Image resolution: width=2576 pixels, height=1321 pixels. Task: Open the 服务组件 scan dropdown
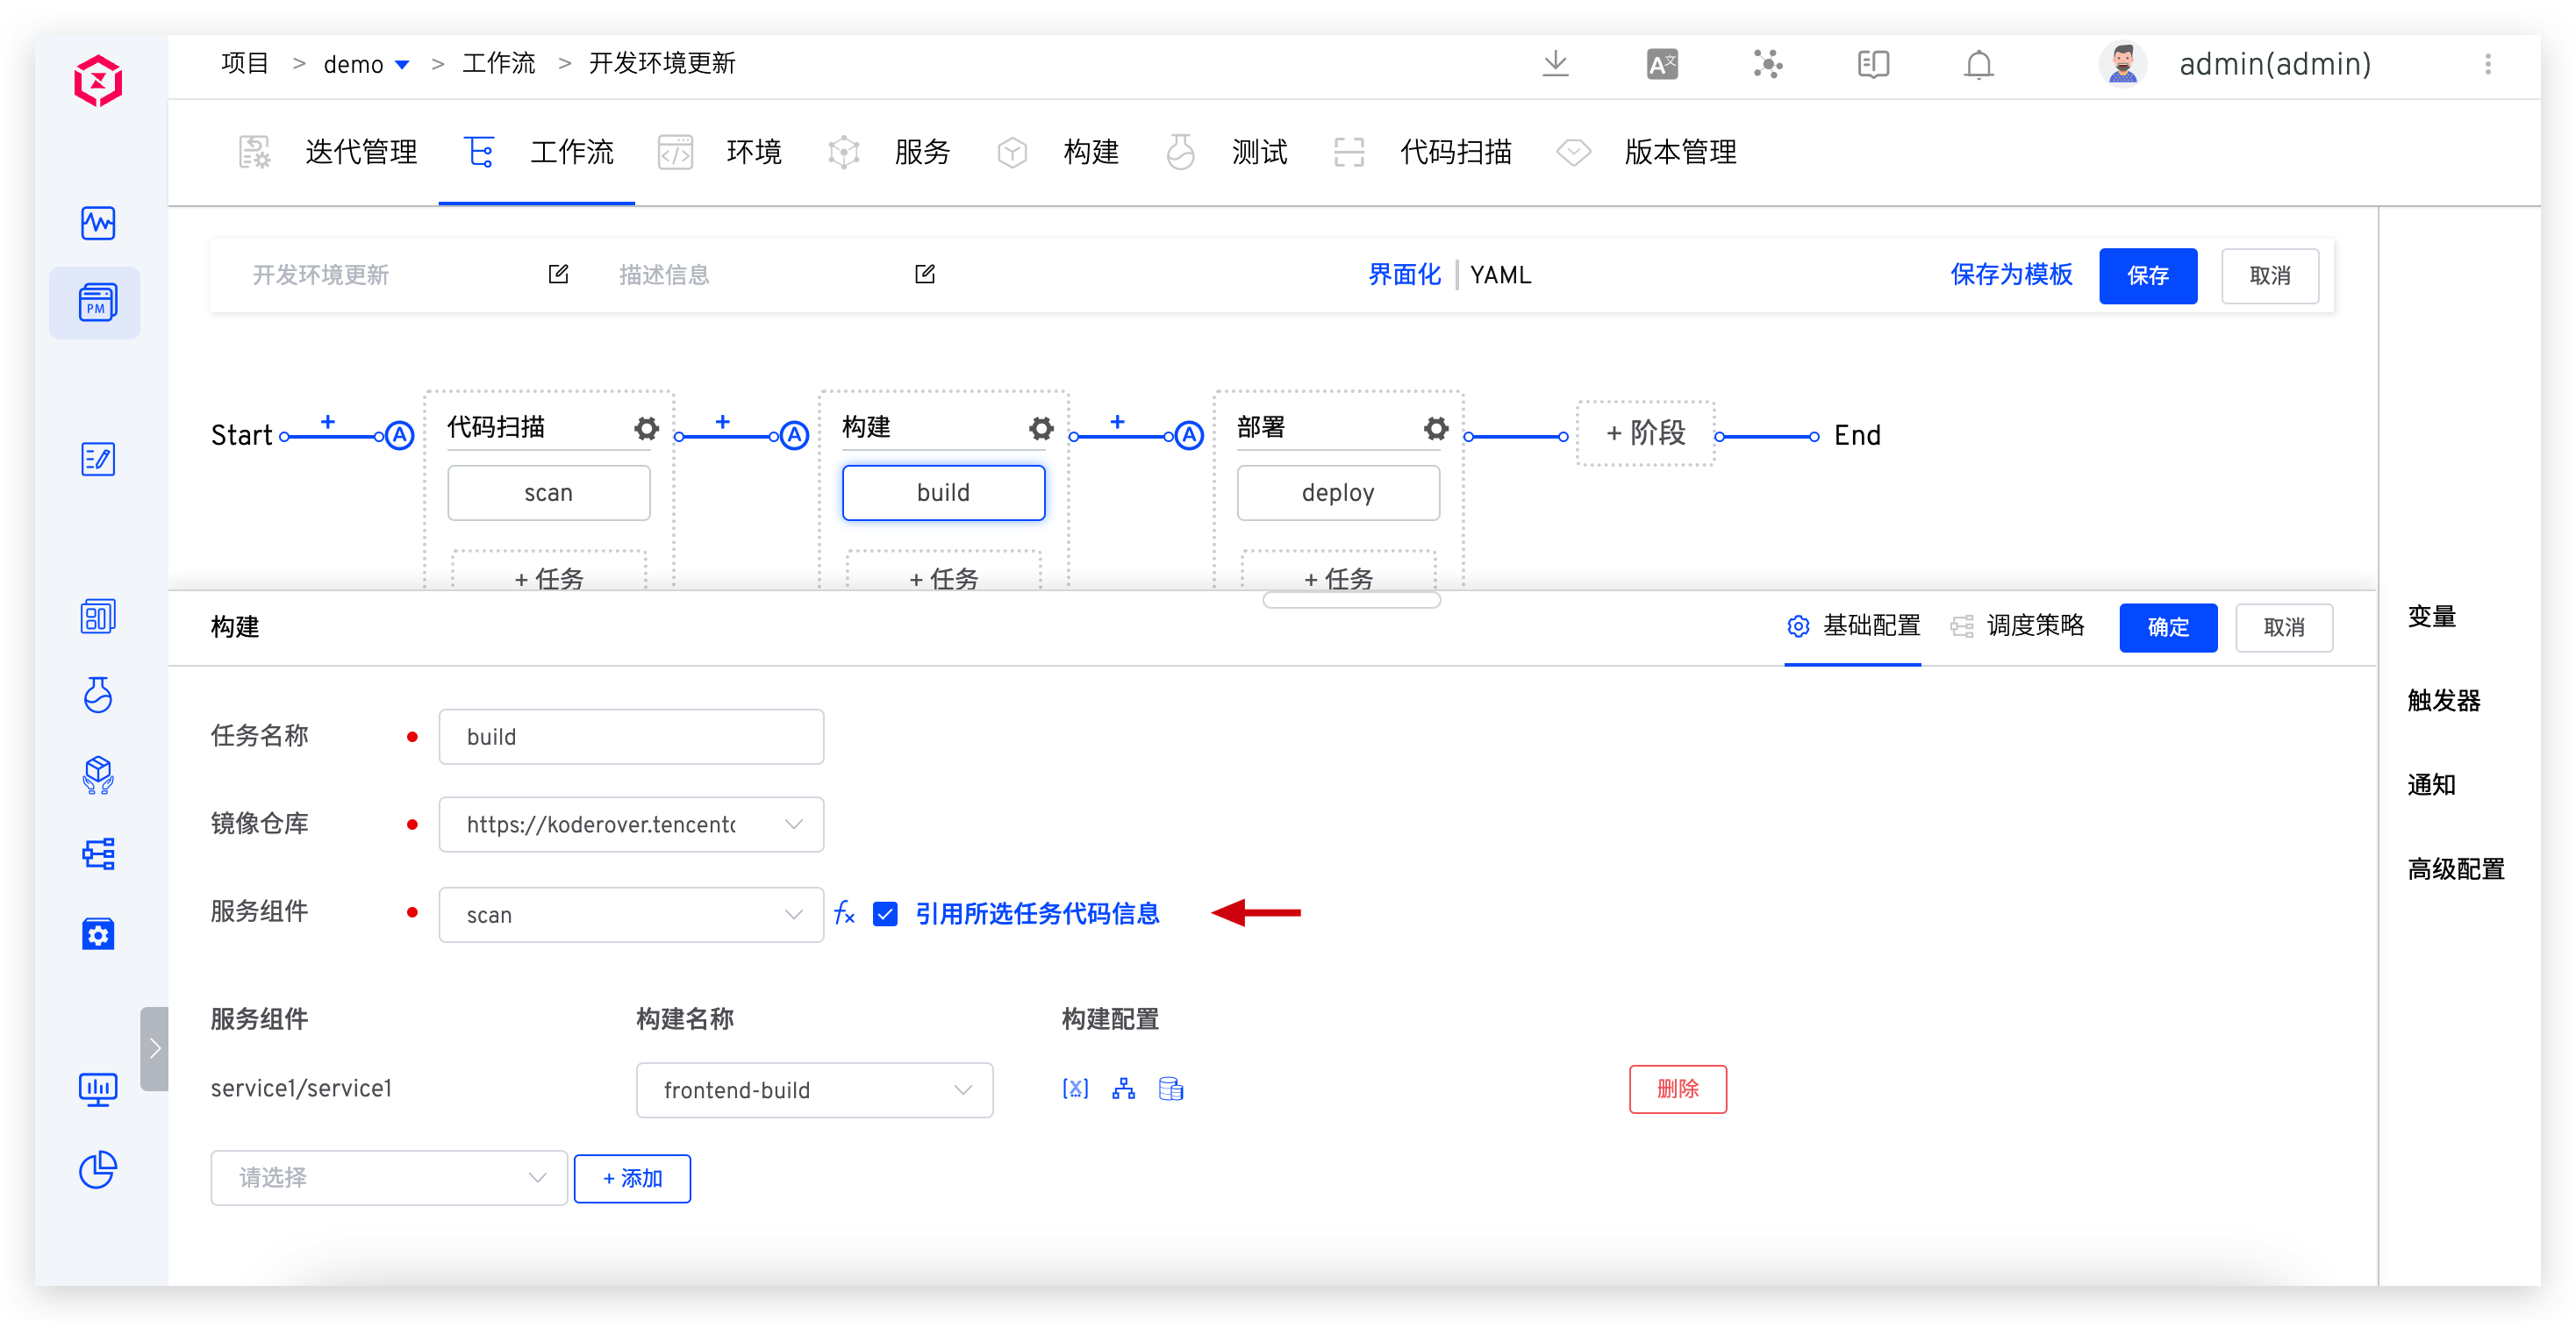pos(631,914)
